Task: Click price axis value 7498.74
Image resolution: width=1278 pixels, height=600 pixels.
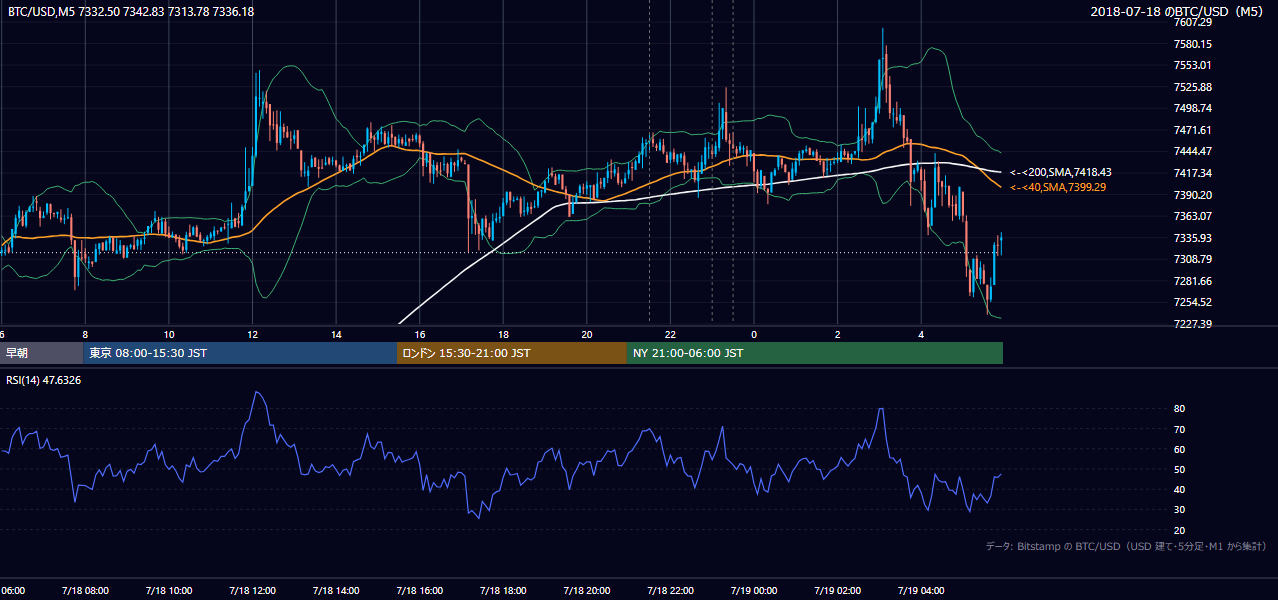Action: coord(1193,108)
